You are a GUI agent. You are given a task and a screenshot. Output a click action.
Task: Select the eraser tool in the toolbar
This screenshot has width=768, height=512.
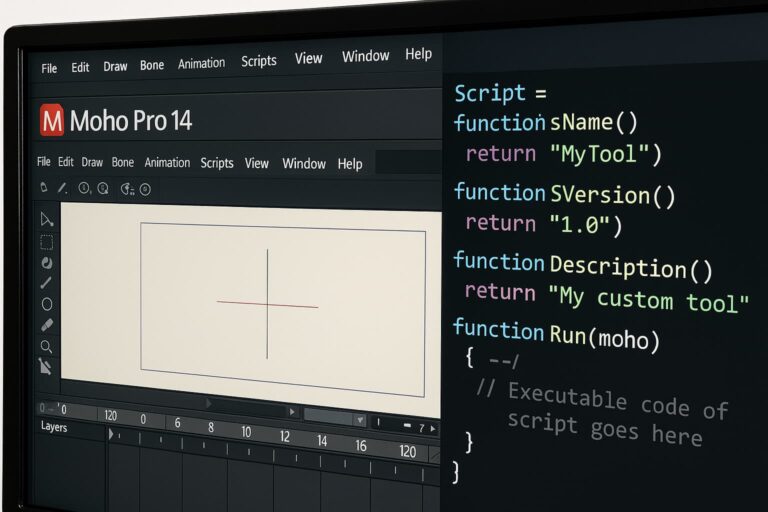coord(46,325)
